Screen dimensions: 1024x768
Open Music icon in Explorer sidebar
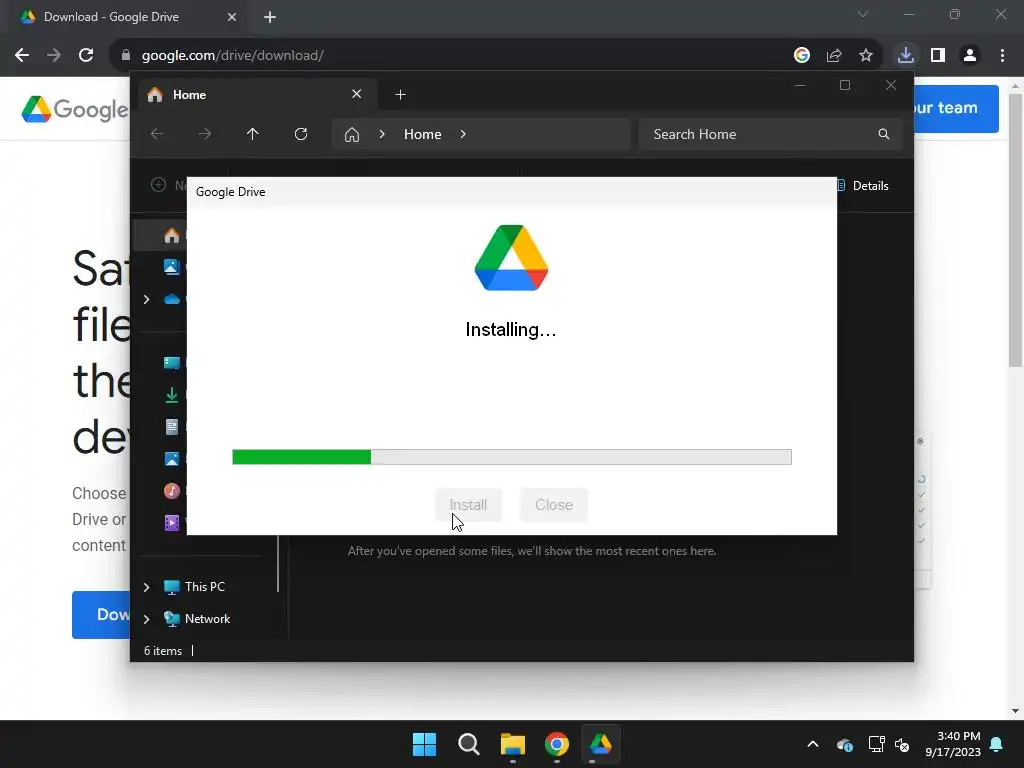click(x=172, y=491)
